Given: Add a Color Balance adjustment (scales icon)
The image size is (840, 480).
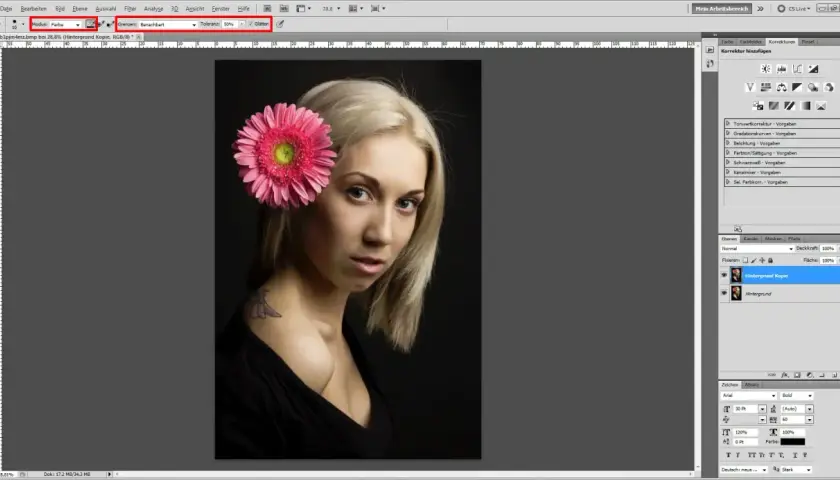Looking at the screenshot, I should pyautogui.click(x=782, y=87).
